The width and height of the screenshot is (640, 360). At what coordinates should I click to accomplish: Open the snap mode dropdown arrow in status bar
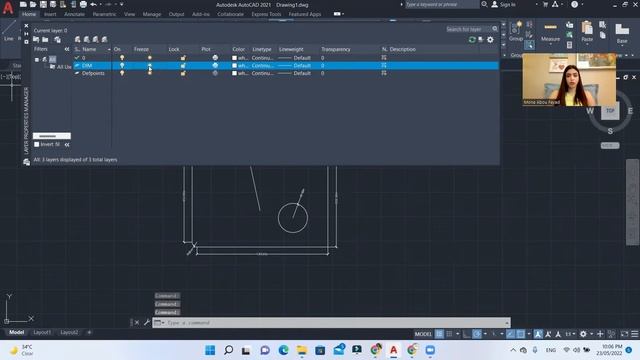pos(458,334)
